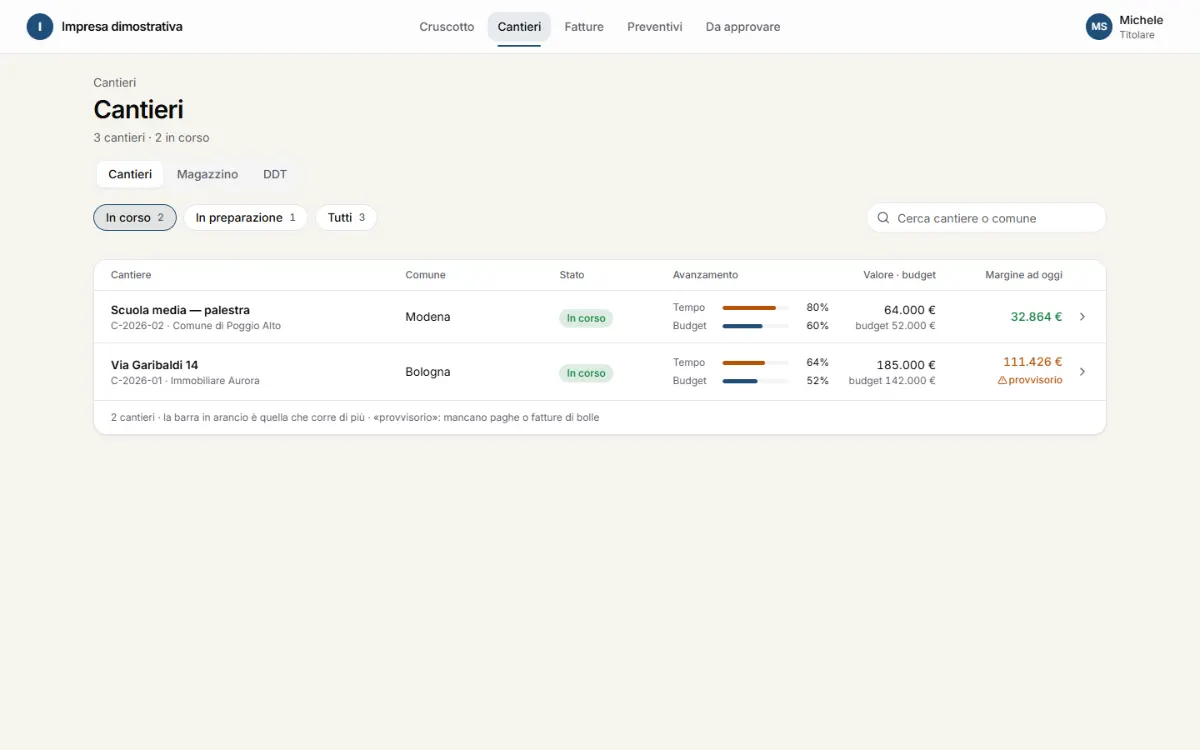Toggle the In corso filter chip

(x=135, y=218)
